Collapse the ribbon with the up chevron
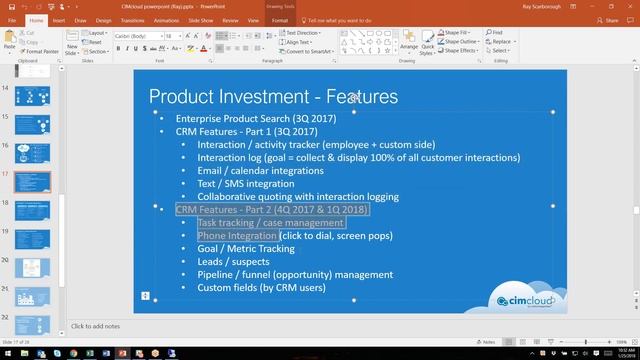Screen dimensions: 640x360 point(634,60)
